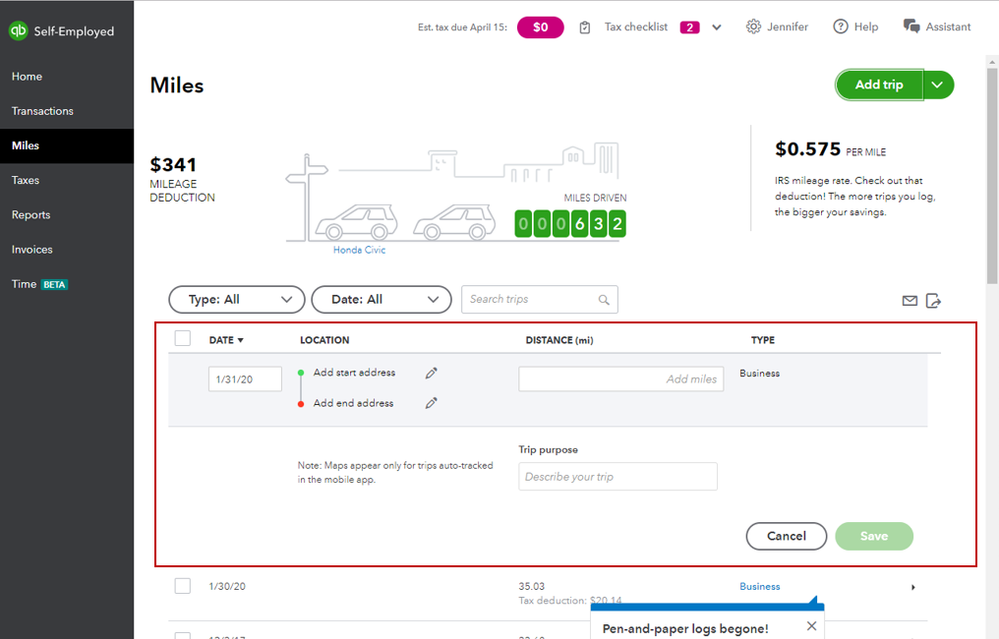Cancel the new trip entry
The height and width of the screenshot is (639, 999).
point(786,536)
